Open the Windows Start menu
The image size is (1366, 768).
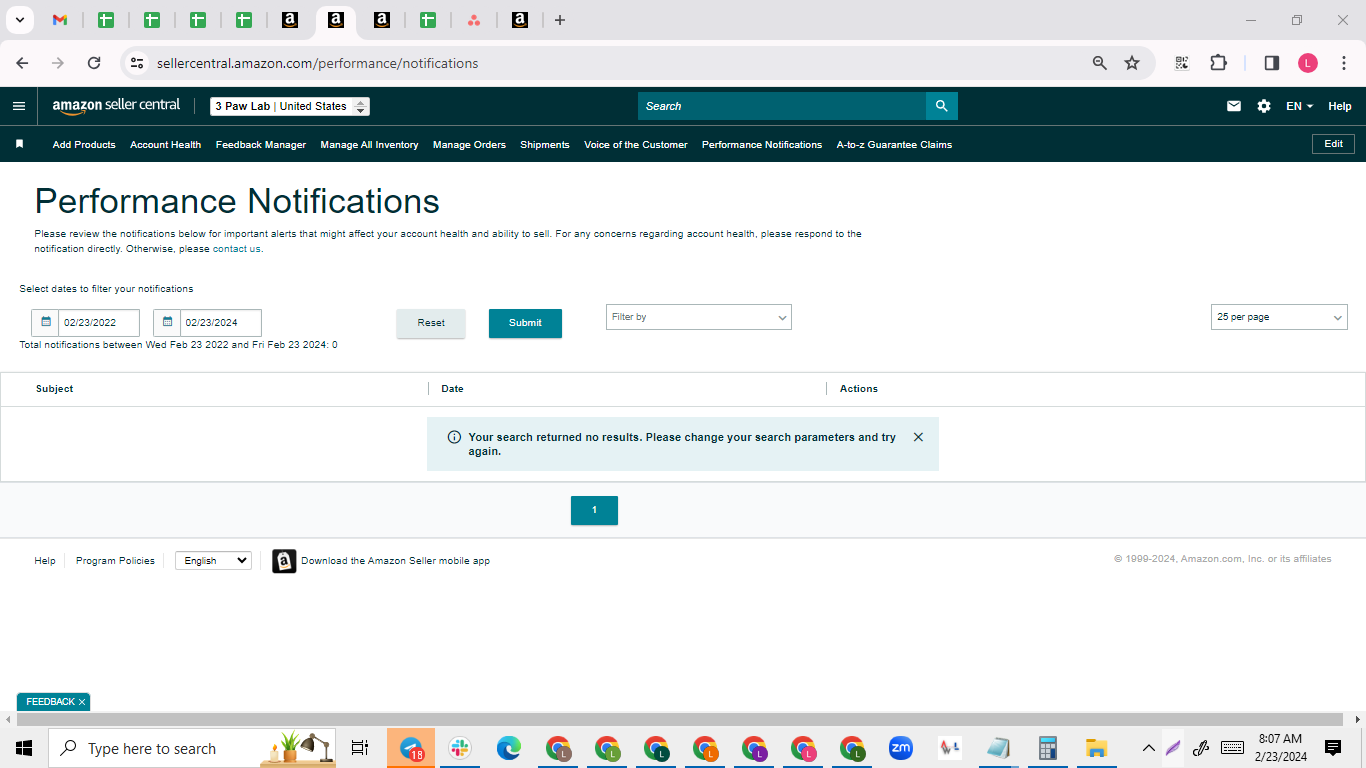[24, 748]
